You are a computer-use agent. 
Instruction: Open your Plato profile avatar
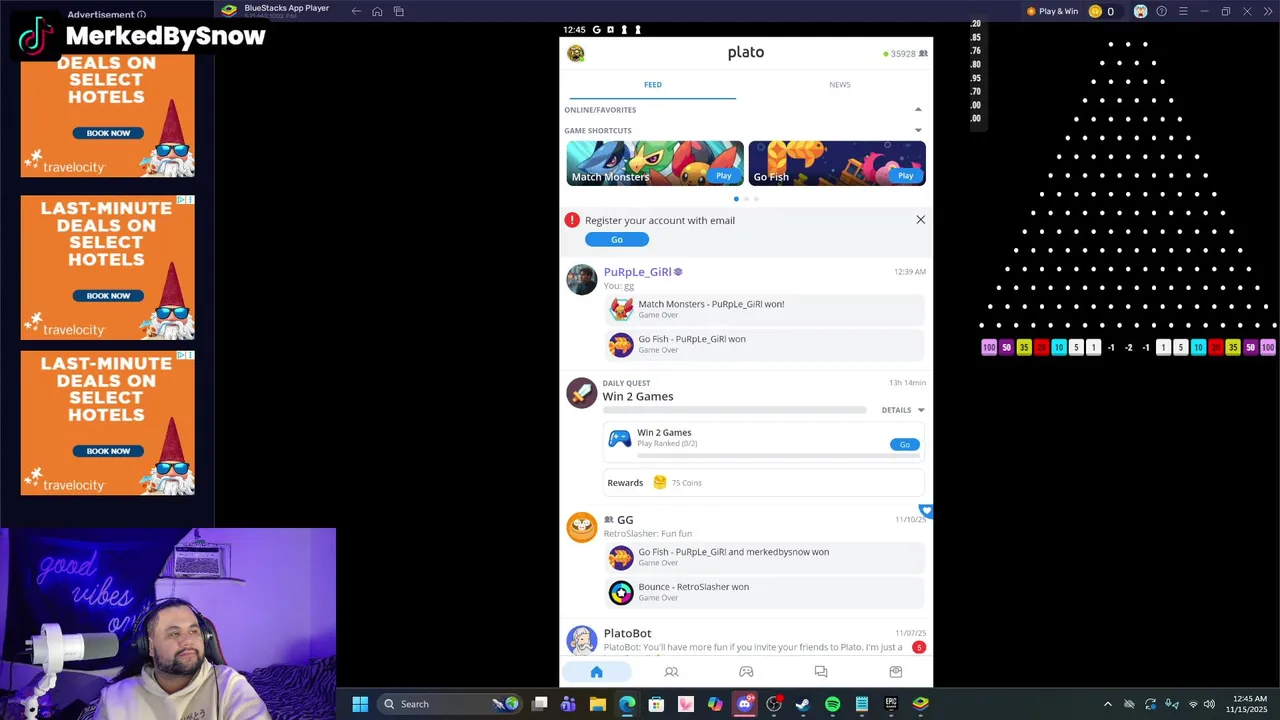point(576,53)
